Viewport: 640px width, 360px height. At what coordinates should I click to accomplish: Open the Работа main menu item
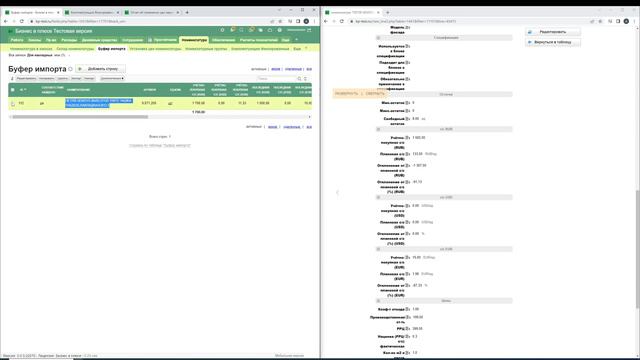[x=17, y=40]
